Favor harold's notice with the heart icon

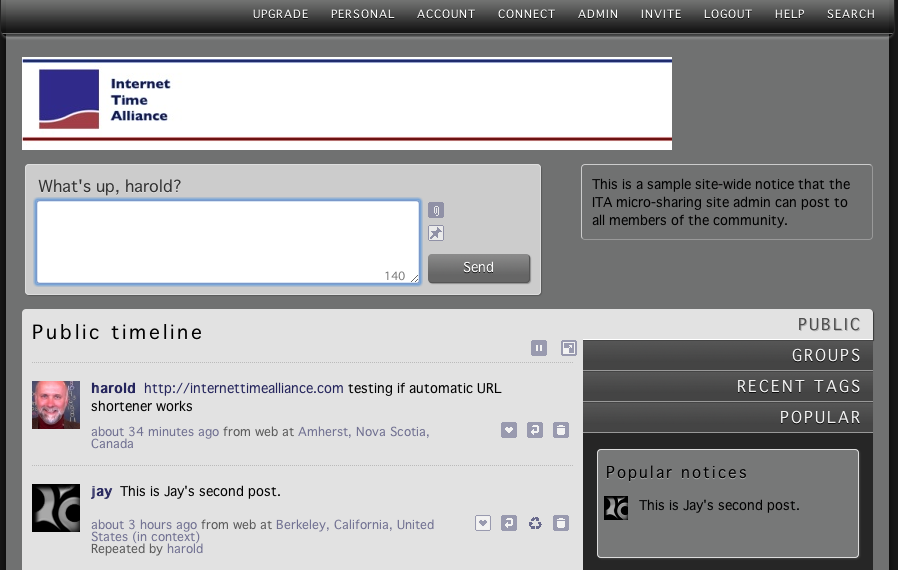[x=509, y=430]
